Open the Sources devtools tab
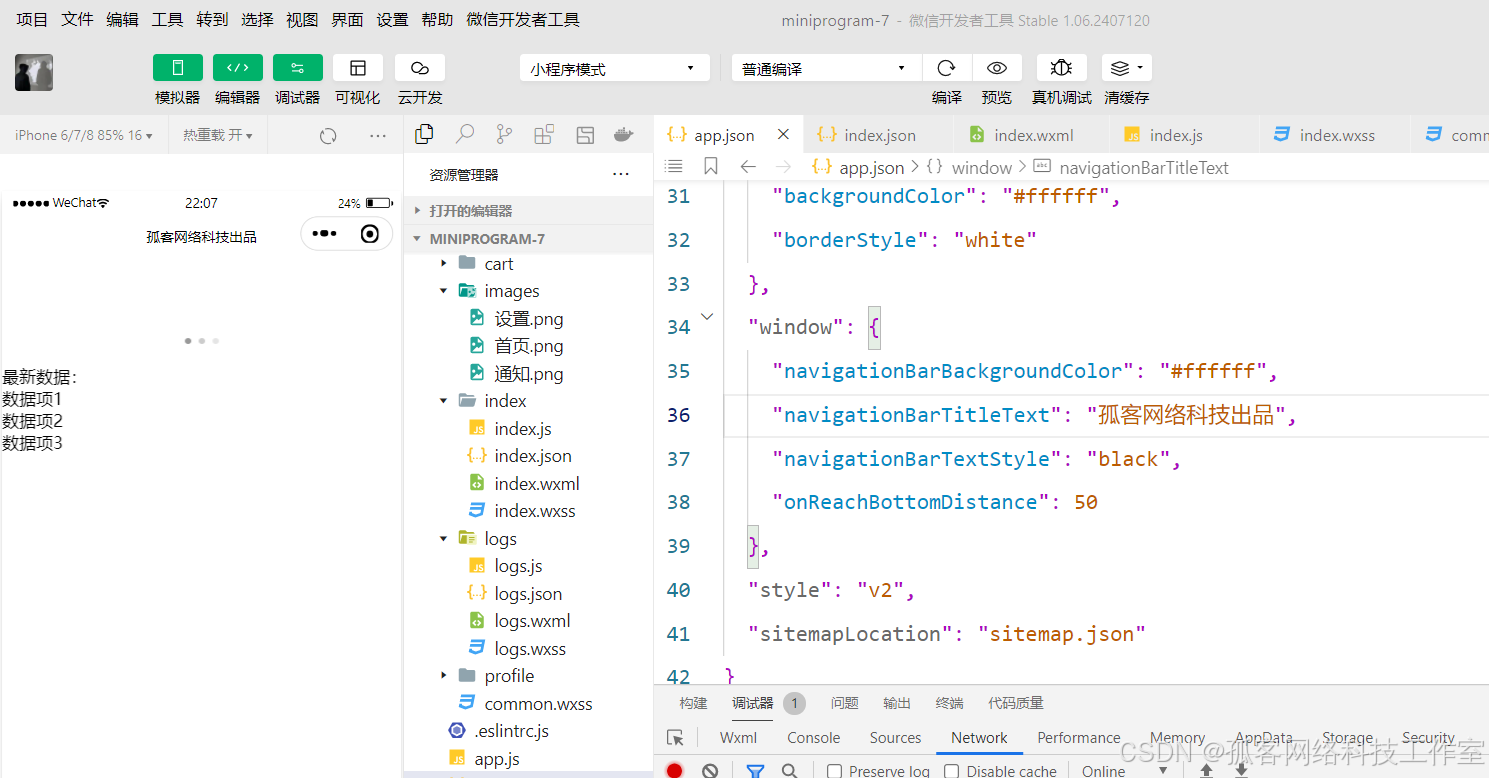This screenshot has height=778, width=1489. (x=895, y=738)
